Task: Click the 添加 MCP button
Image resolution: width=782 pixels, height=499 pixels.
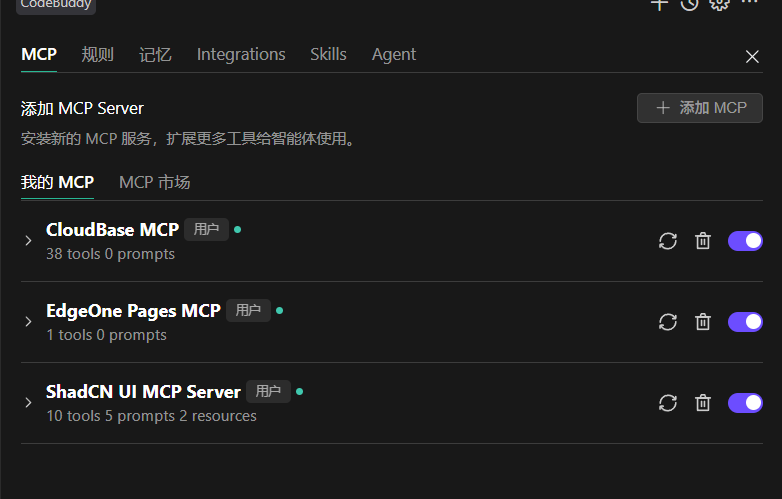Action: (700, 108)
